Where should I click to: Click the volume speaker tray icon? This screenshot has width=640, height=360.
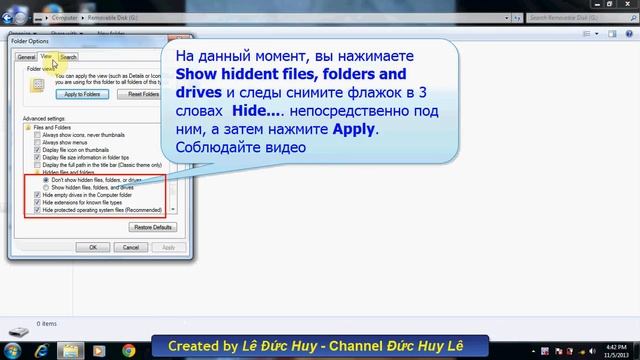(593, 351)
